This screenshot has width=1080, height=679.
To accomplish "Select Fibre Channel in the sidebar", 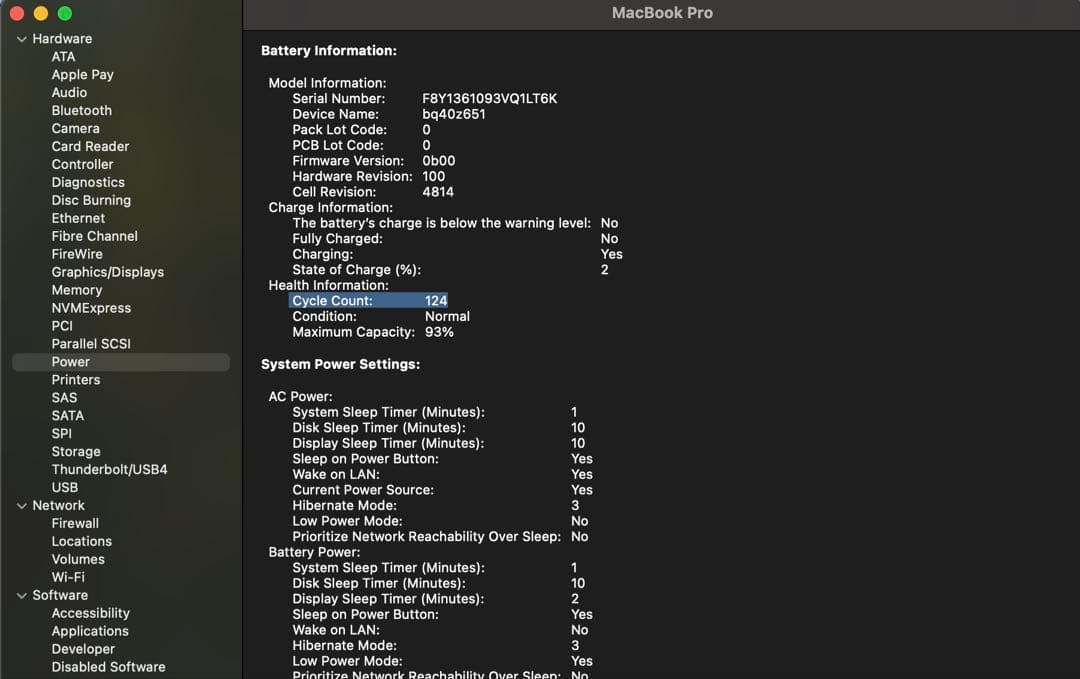I will [x=94, y=236].
